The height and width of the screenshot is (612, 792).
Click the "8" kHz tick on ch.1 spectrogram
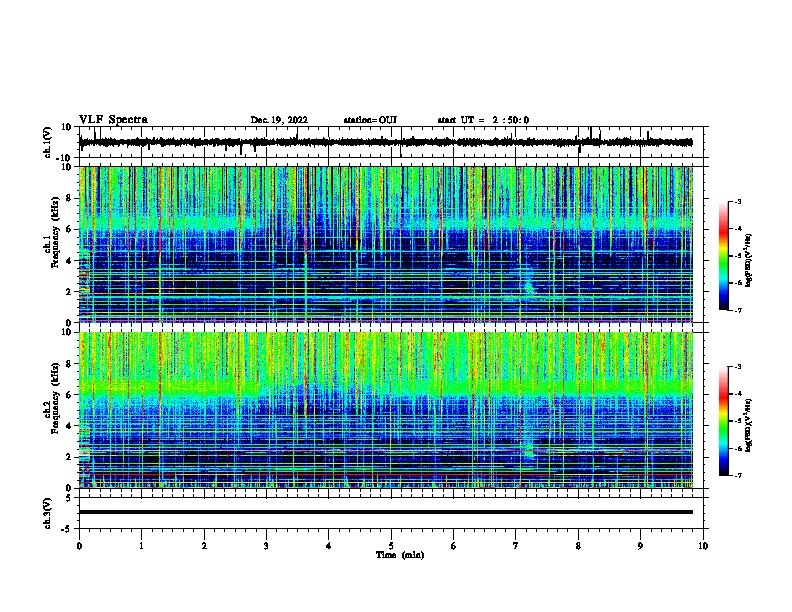point(69,198)
